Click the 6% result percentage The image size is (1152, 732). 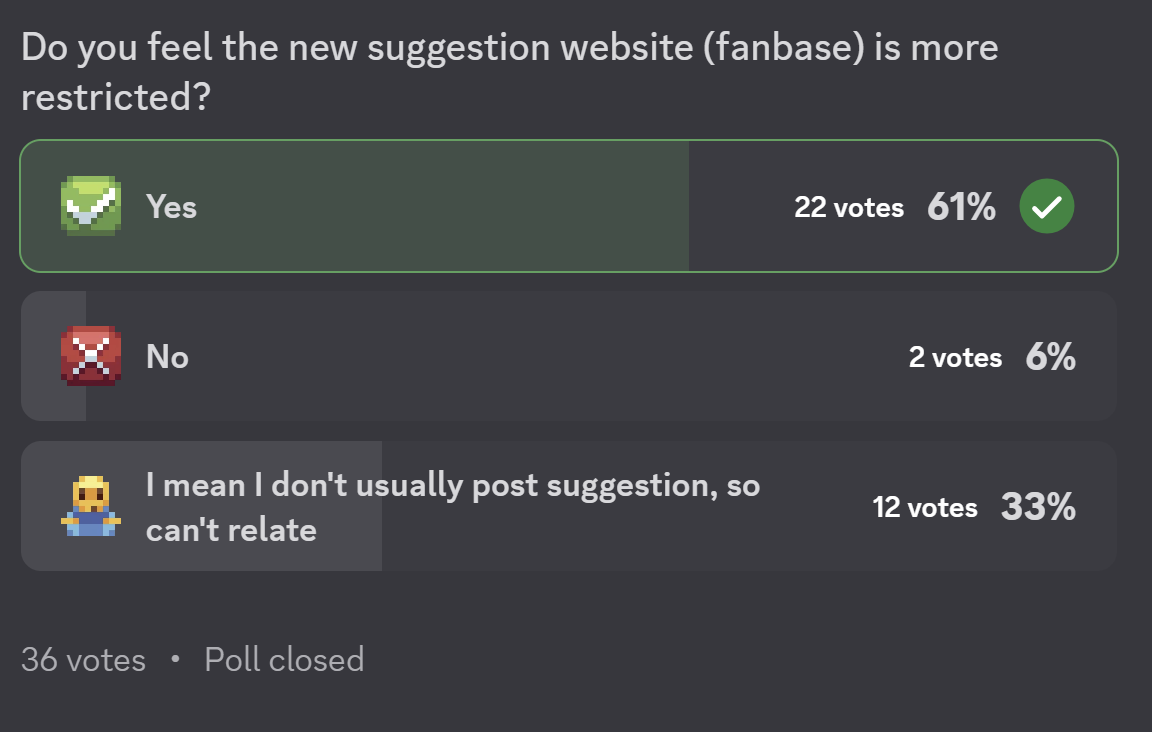coord(1050,357)
